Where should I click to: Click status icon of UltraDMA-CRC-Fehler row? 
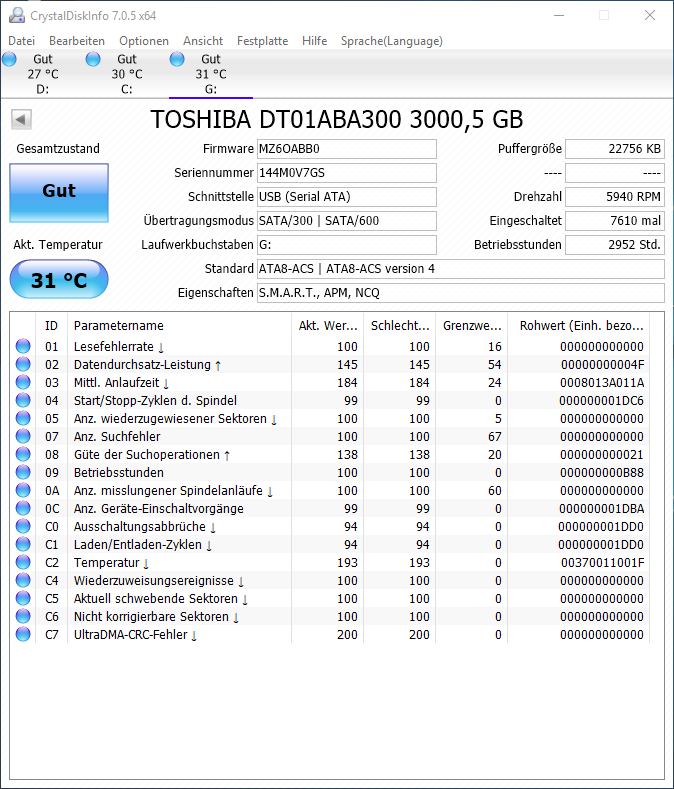[x=23, y=635]
